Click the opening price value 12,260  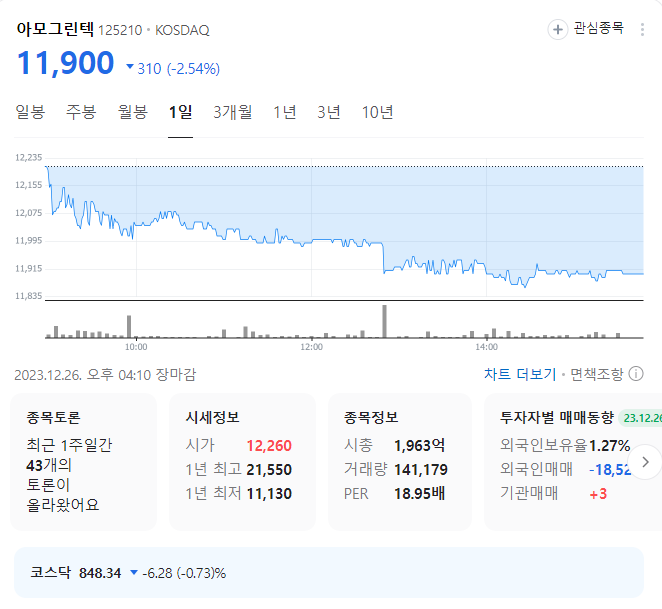pos(269,446)
